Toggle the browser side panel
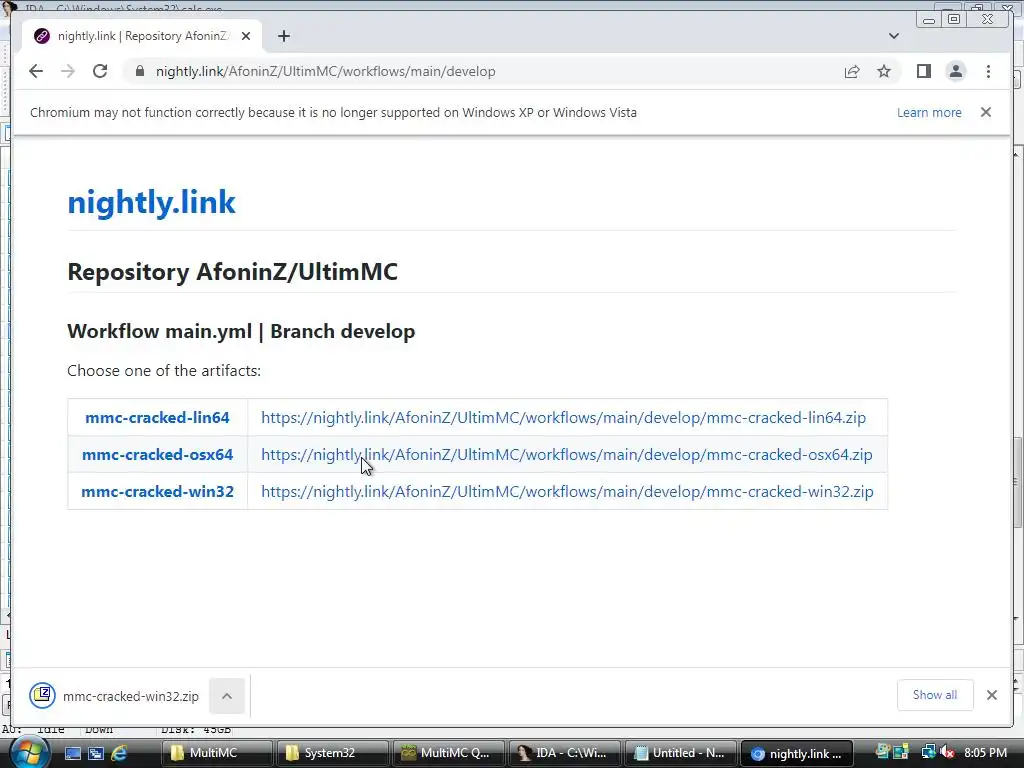Viewport: 1024px width, 768px height. pos(923,71)
